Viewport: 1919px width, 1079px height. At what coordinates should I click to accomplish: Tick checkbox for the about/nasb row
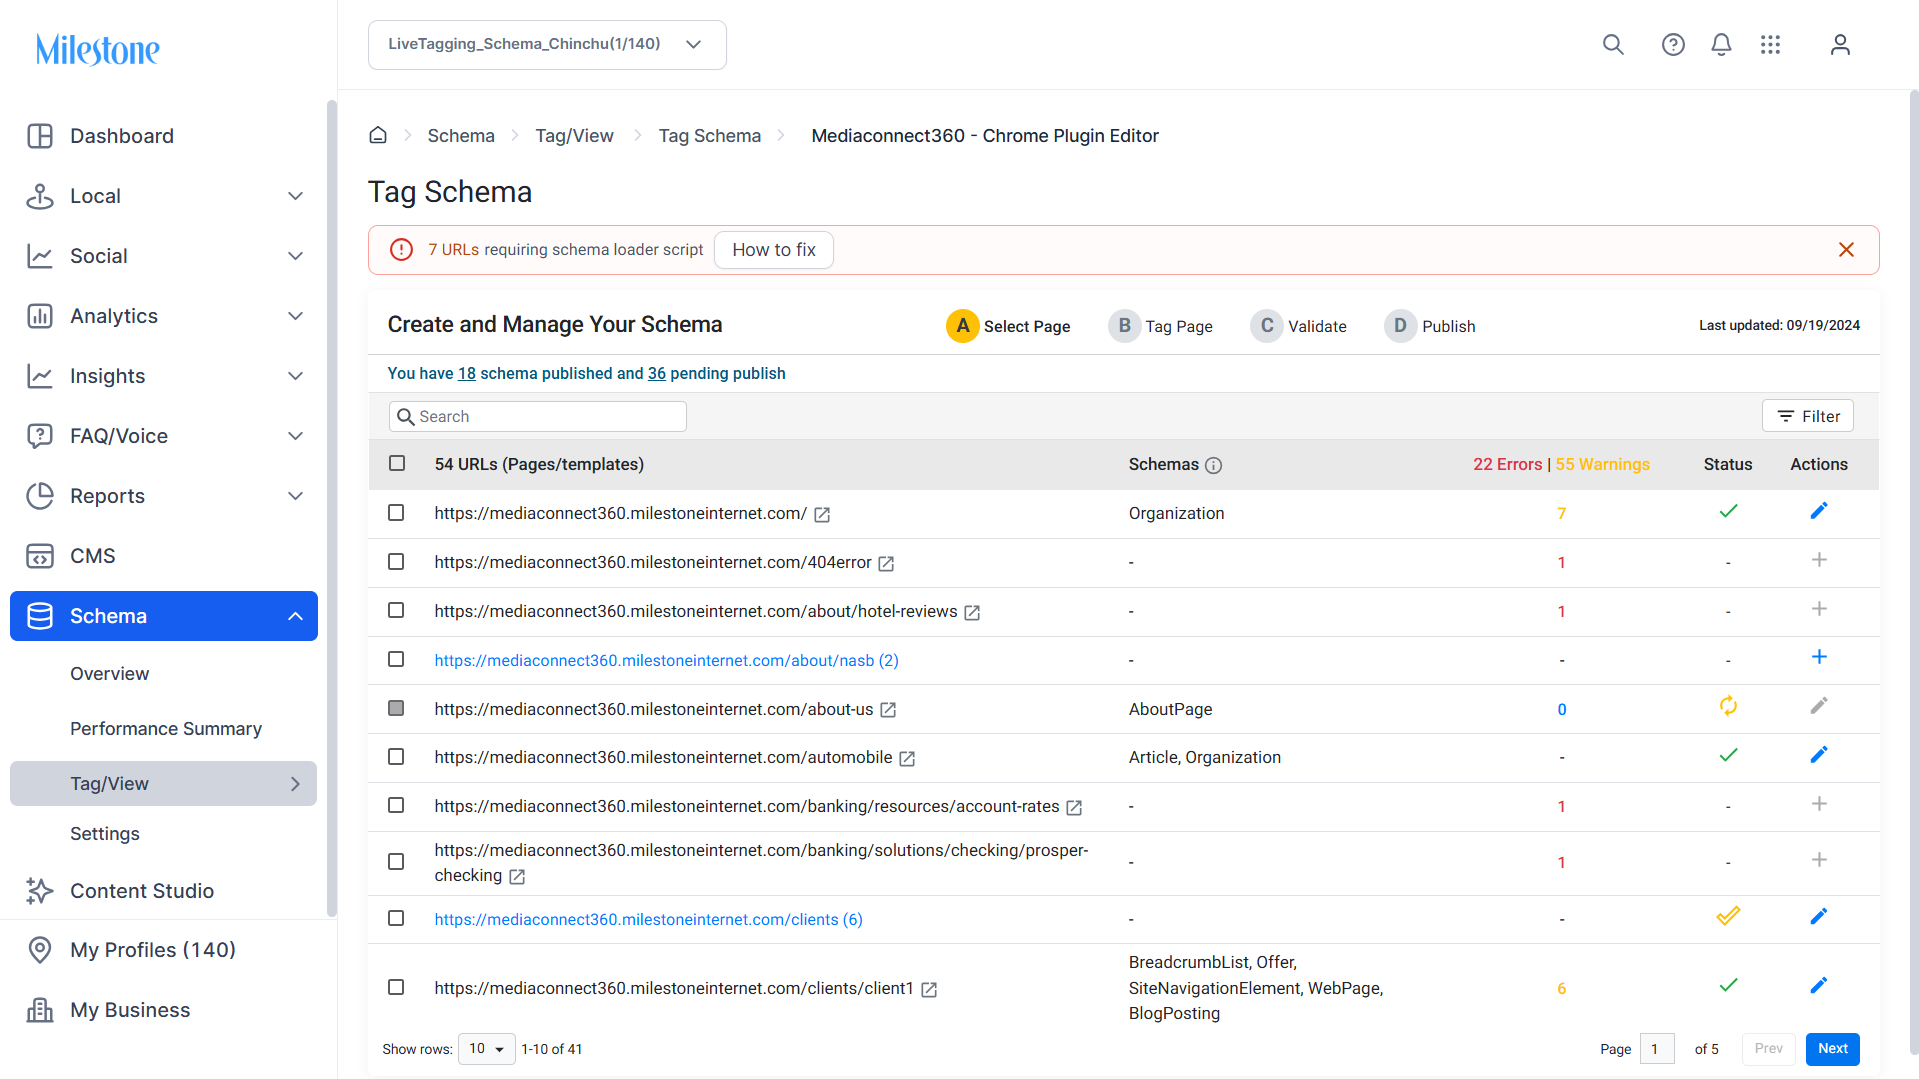pos(396,660)
